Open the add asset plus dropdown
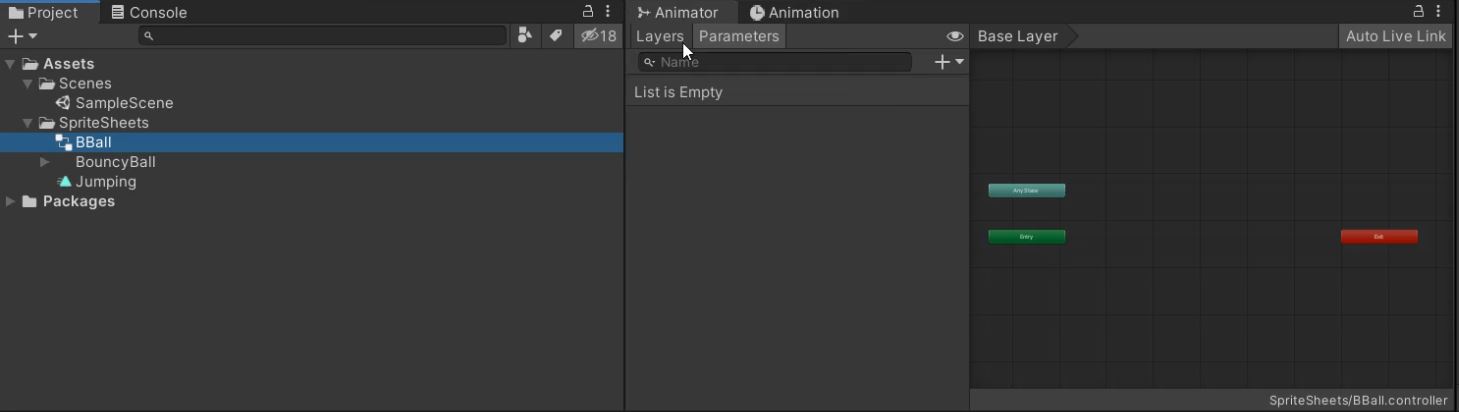Viewport: 1459px width, 412px height. tap(22, 36)
